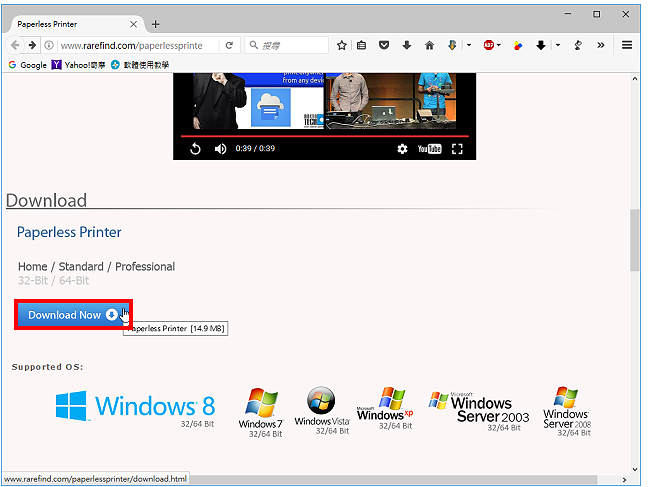654x487 pixels.
Task: Open the Google bookmark
Action: pyautogui.click(x=28, y=65)
